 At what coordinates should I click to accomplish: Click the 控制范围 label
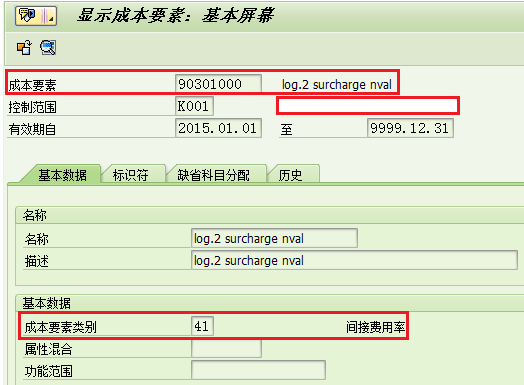[x=32, y=107]
